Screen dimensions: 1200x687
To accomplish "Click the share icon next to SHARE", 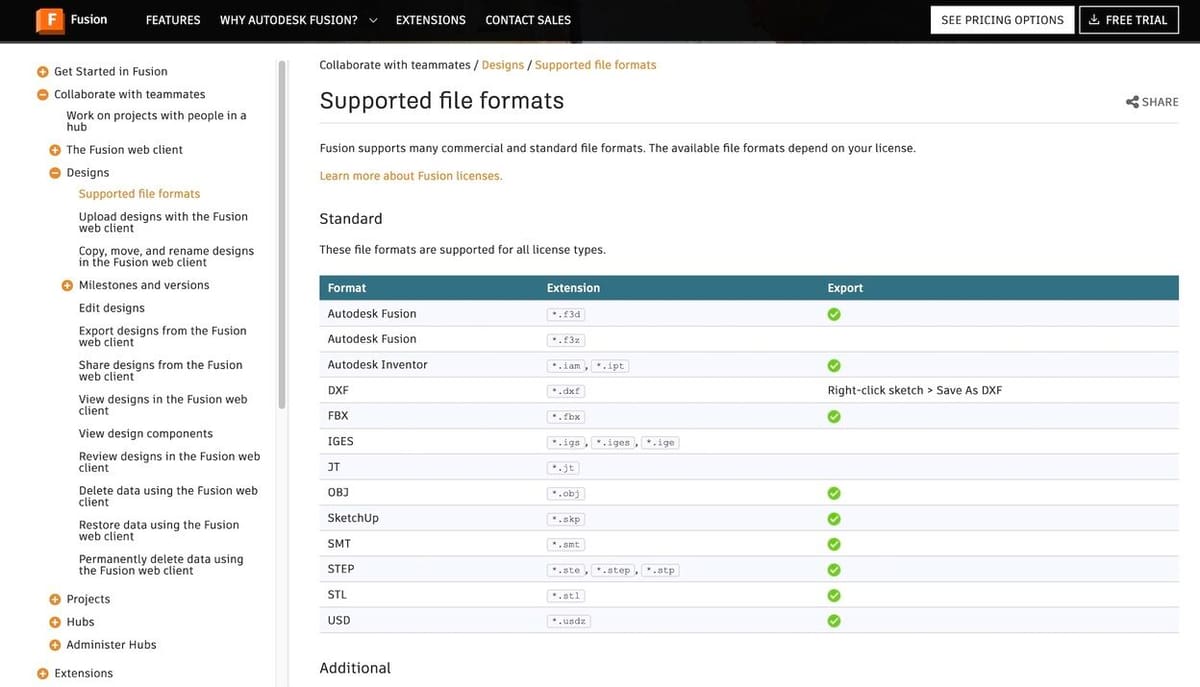I will click(1132, 102).
